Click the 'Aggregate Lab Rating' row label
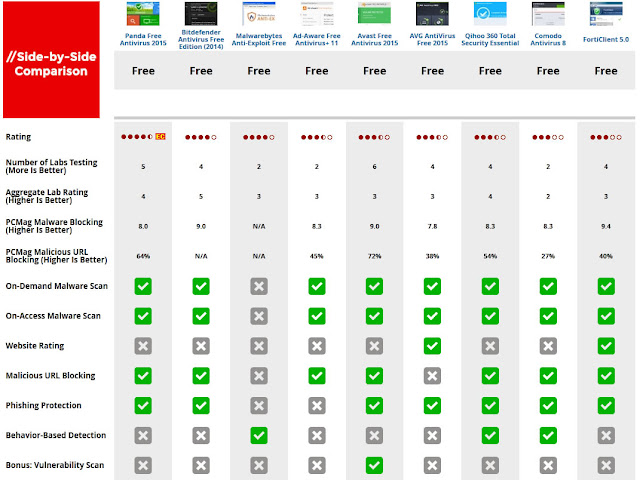Screen dimensions: 640x480 point(47,196)
